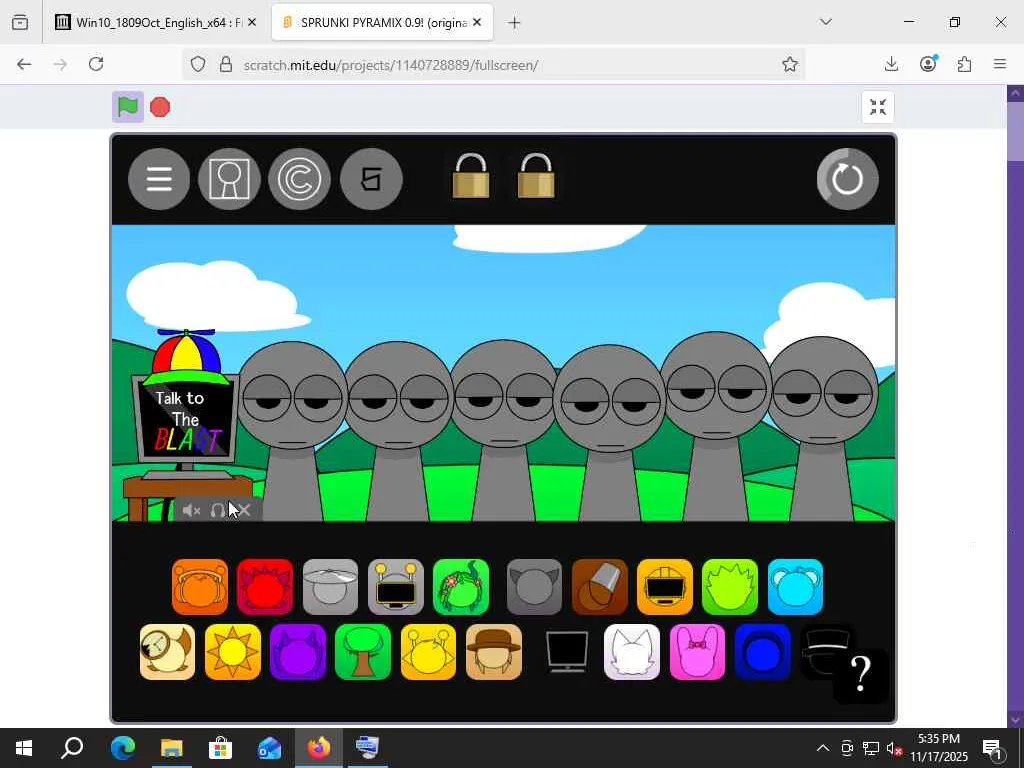Go back to the previous page

pyautogui.click(x=24, y=64)
